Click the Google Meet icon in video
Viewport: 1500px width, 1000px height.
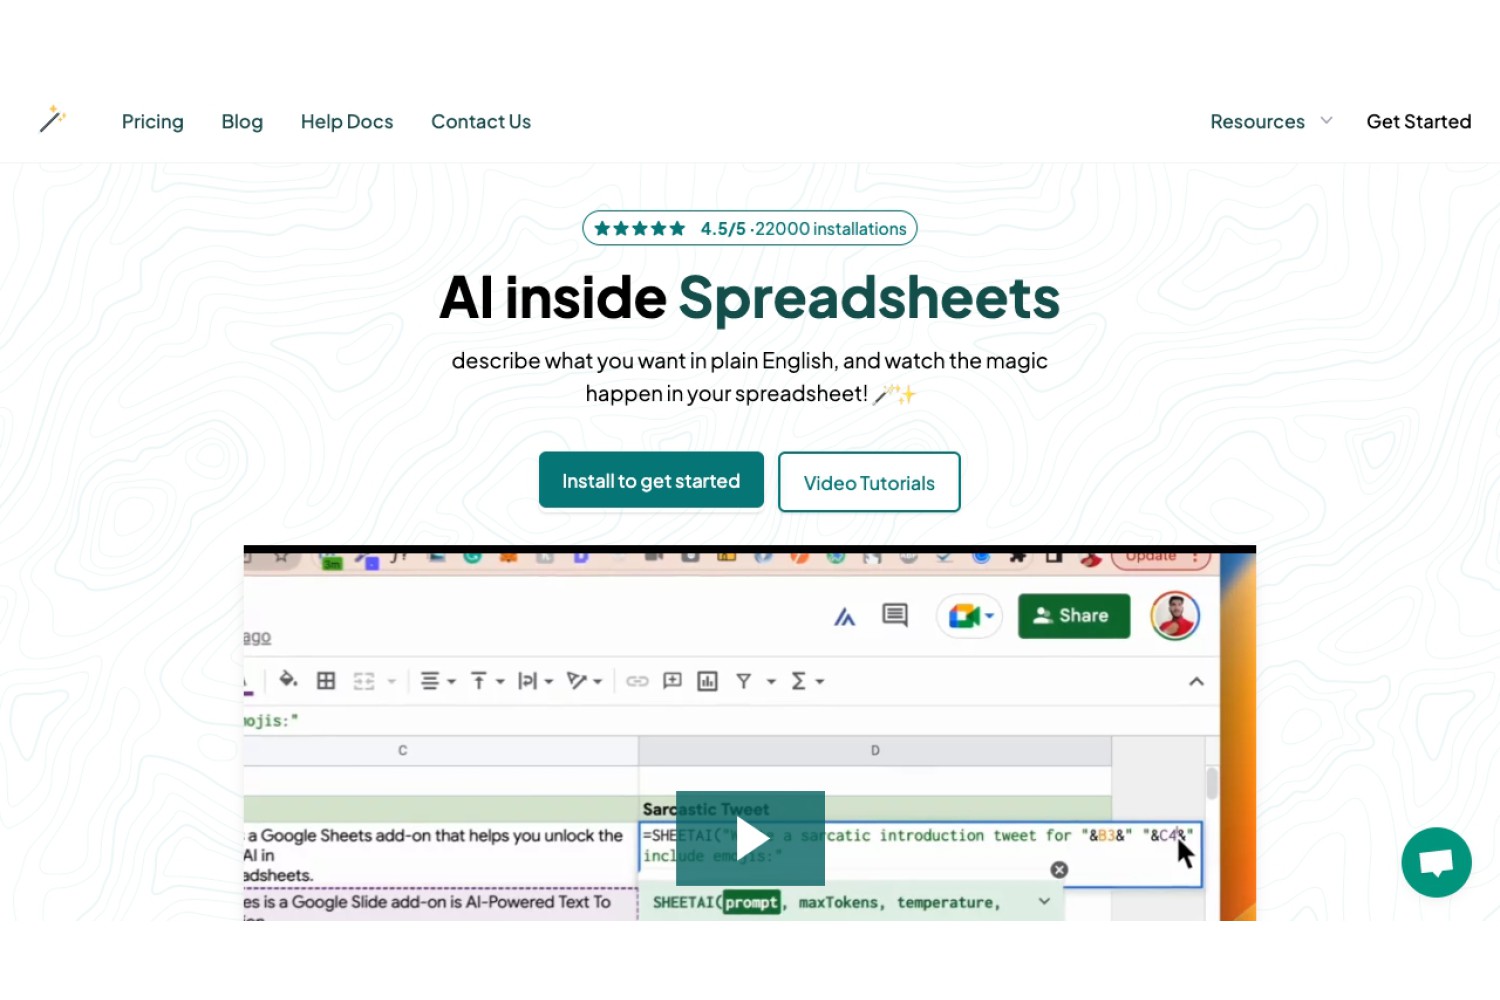click(x=963, y=616)
